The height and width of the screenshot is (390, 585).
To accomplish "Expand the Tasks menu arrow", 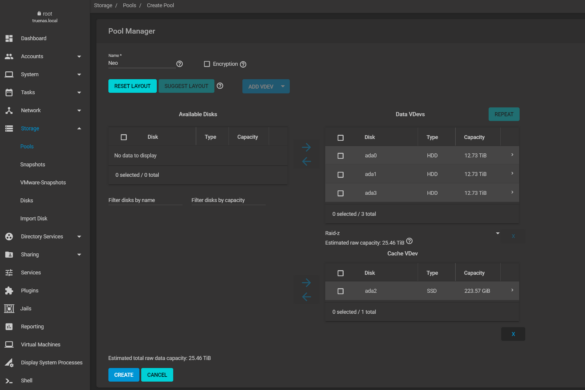I will tap(79, 92).
